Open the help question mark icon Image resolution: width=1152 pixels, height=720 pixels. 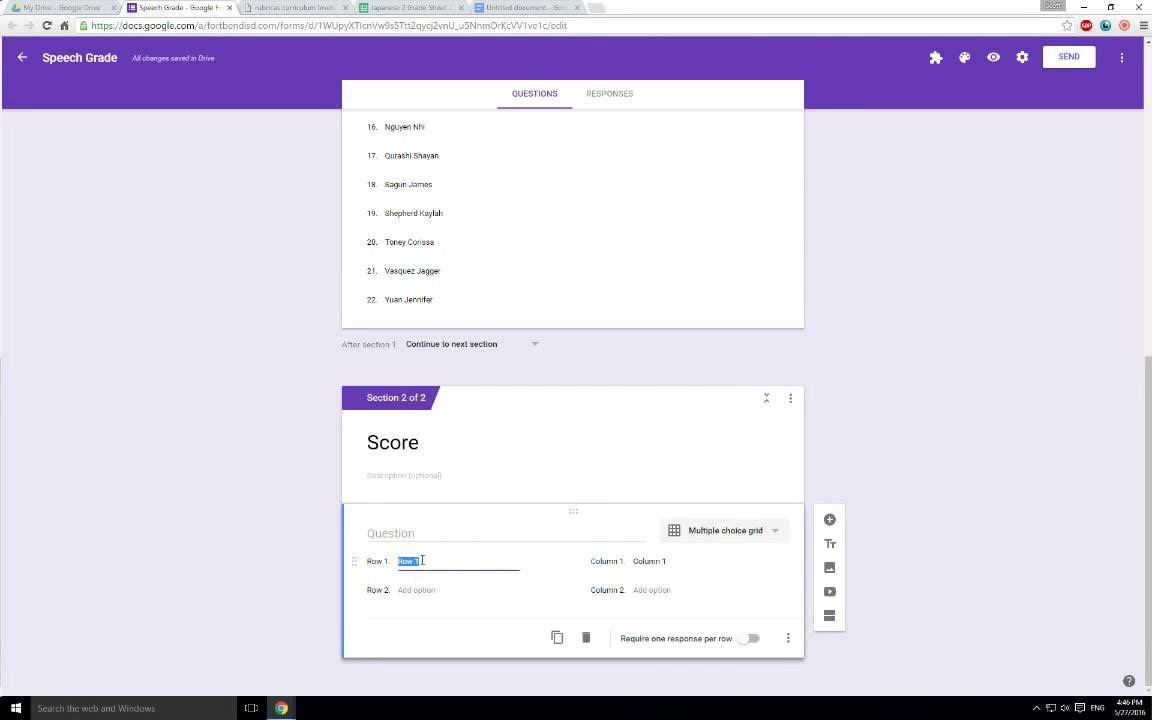click(x=1129, y=681)
